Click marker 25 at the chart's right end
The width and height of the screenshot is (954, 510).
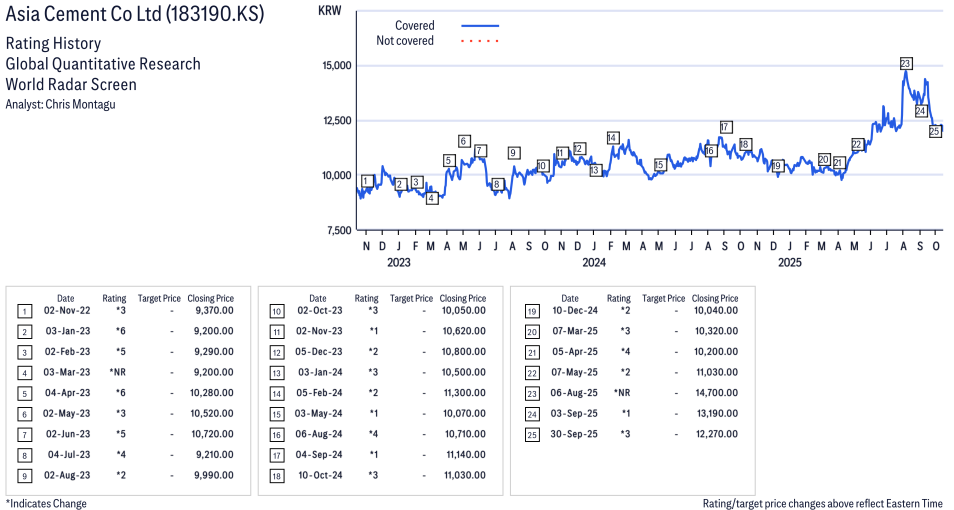click(x=935, y=131)
